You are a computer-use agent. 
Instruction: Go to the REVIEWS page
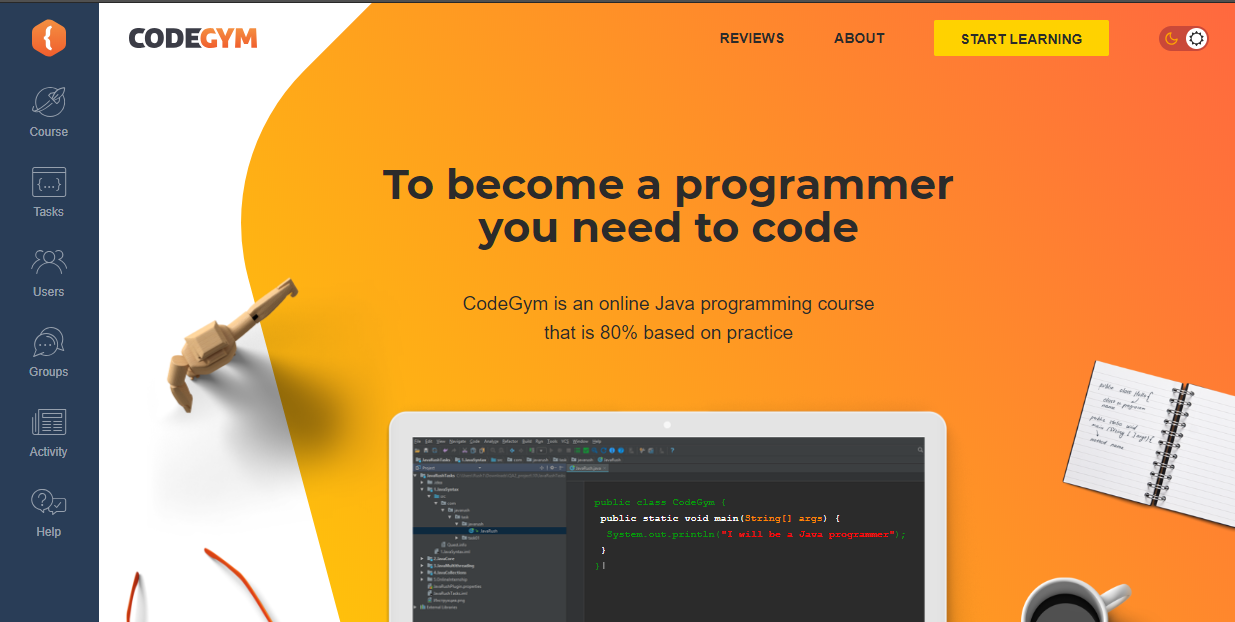click(752, 39)
